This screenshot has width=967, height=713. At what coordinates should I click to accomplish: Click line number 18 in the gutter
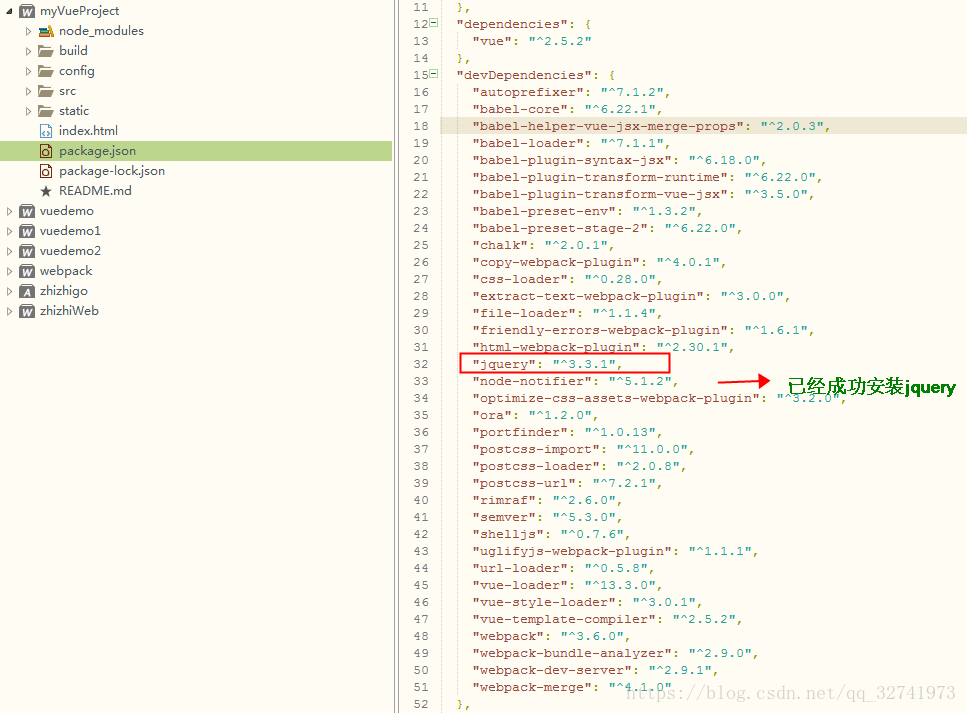point(421,126)
